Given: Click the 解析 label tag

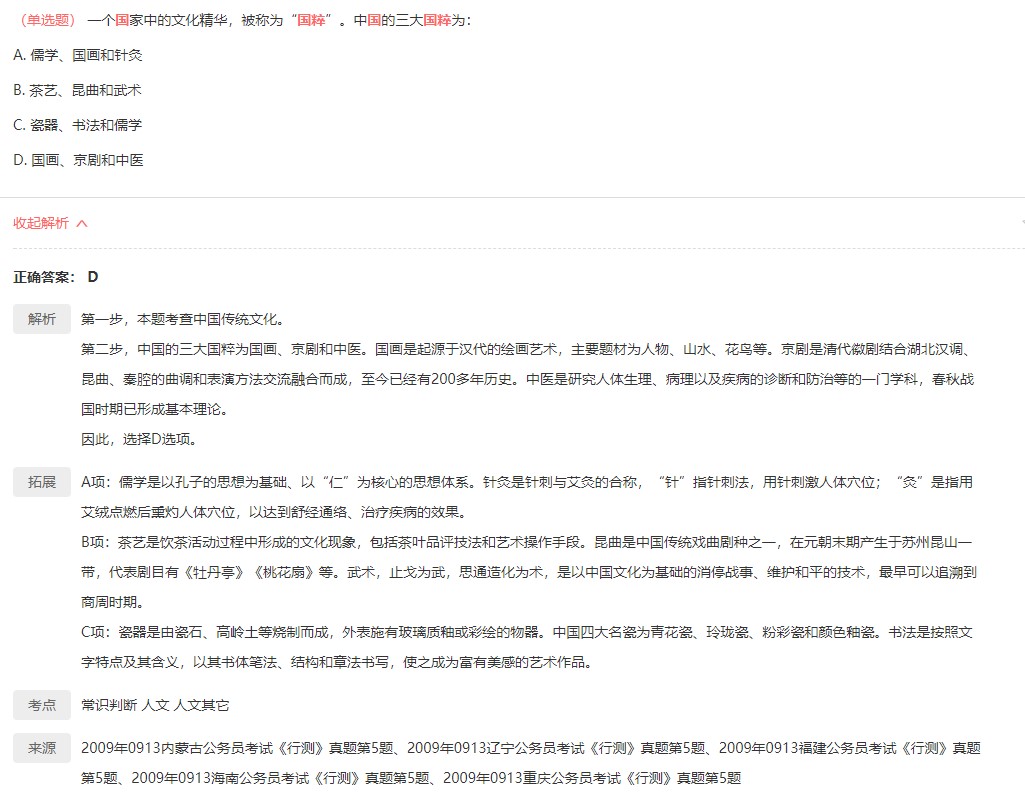Looking at the screenshot, I should click(x=42, y=319).
